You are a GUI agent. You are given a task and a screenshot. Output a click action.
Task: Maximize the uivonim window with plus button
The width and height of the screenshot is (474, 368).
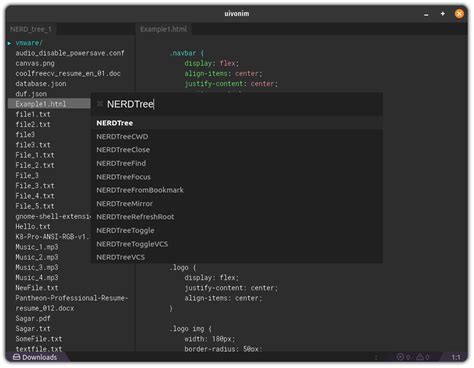pyautogui.click(x=443, y=14)
